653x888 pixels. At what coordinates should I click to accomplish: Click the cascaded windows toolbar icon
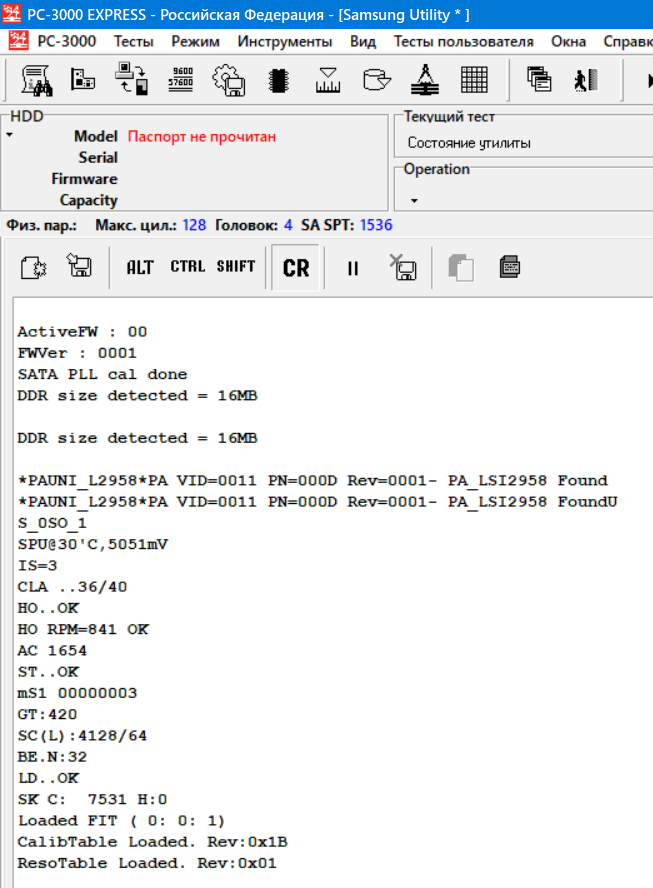click(x=539, y=79)
